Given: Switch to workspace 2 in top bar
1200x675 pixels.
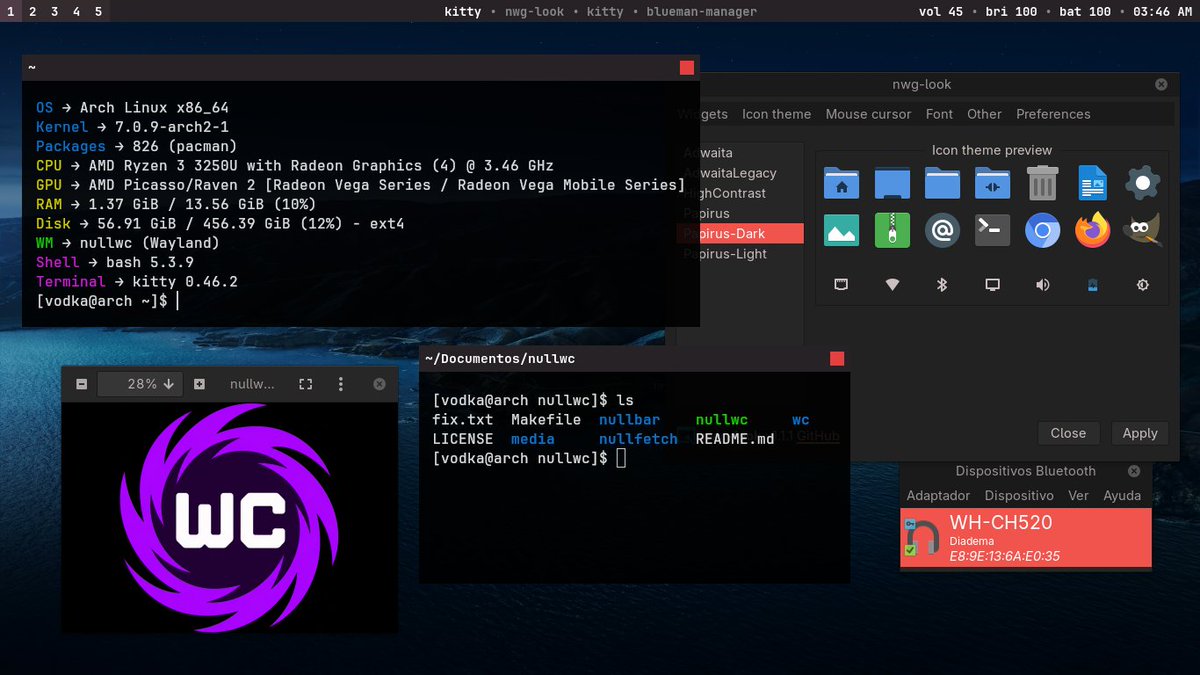Looking at the screenshot, I should coord(32,11).
